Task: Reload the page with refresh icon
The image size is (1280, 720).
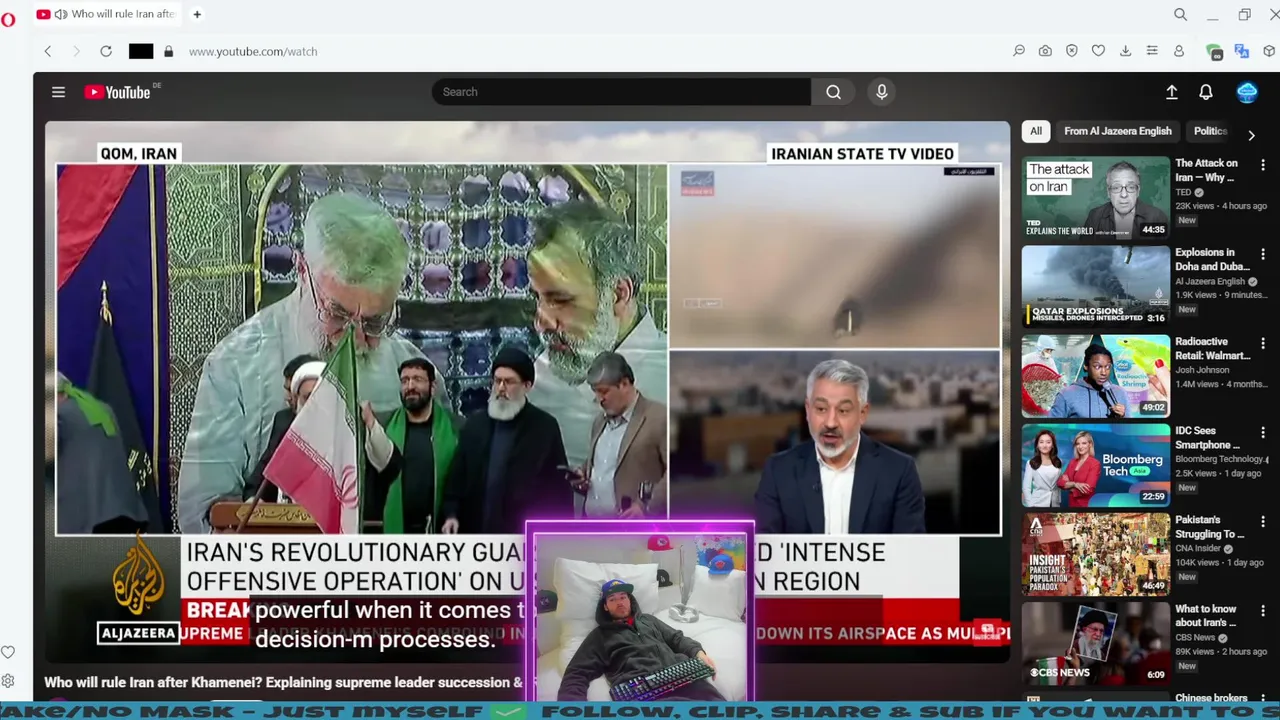Action: (106, 51)
